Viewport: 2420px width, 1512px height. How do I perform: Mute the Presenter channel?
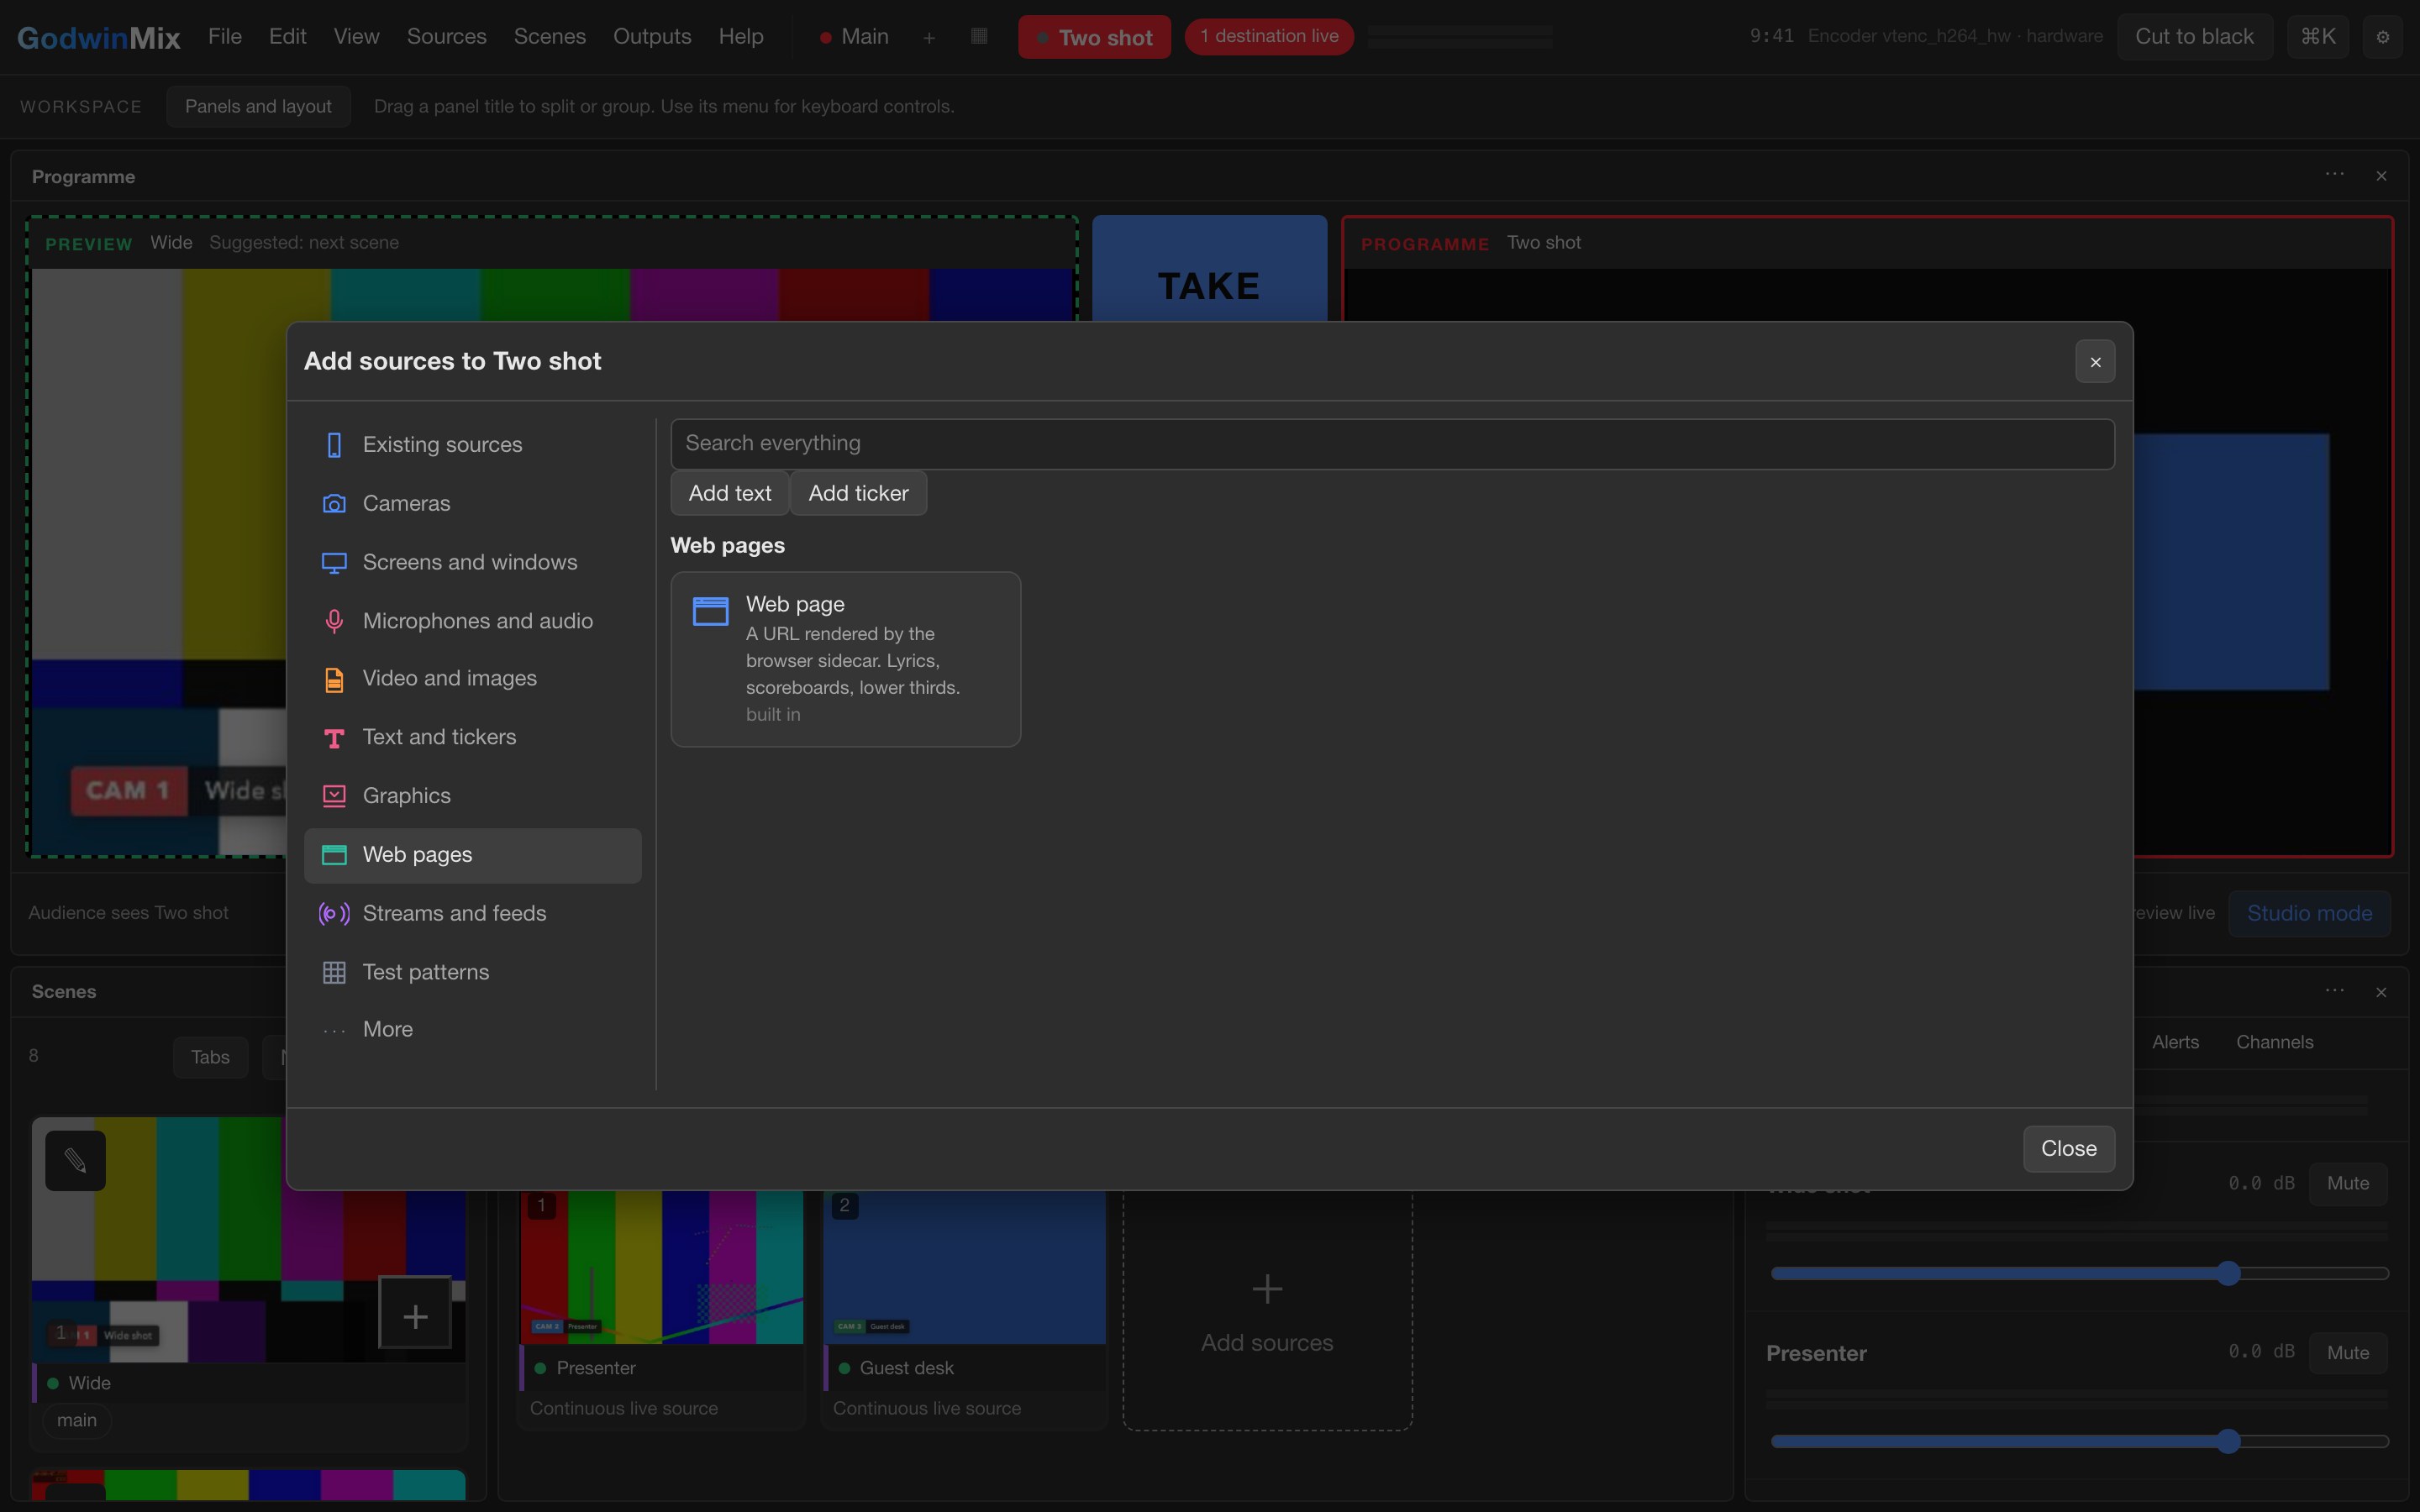pyautogui.click(x=2347, y=1352)
